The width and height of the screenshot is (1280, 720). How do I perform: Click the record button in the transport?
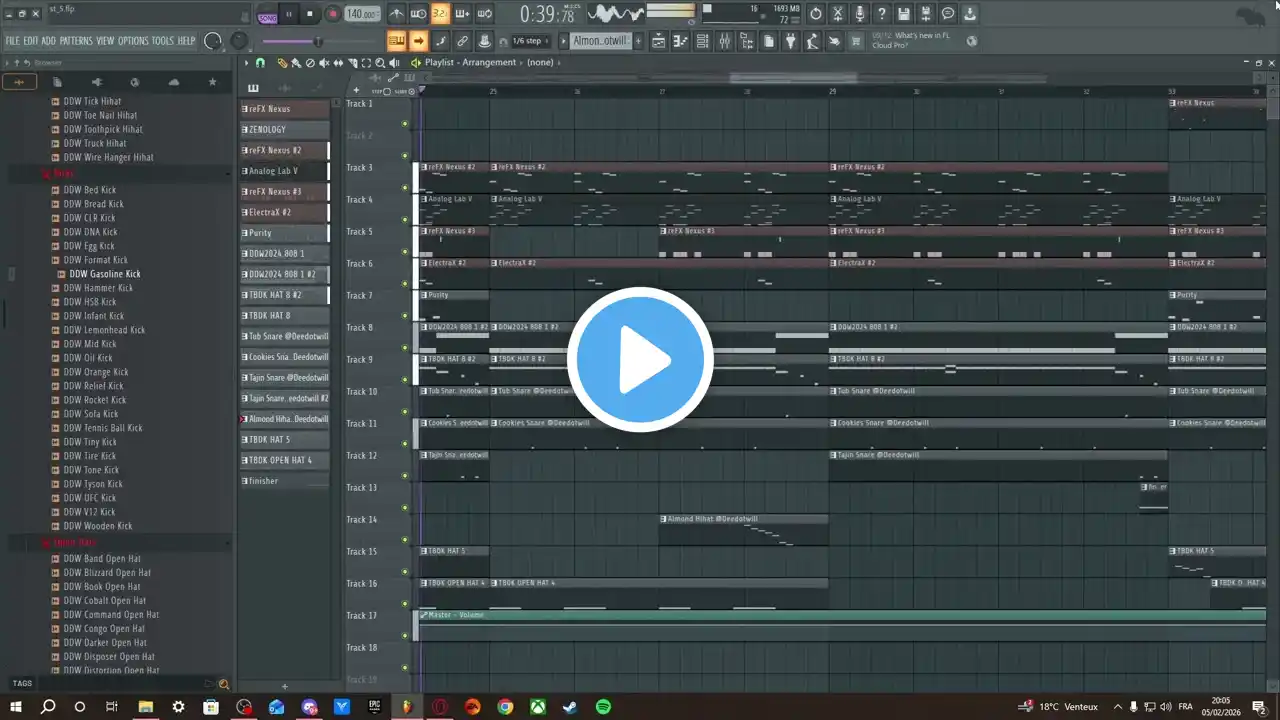click(x=332, y=14)
